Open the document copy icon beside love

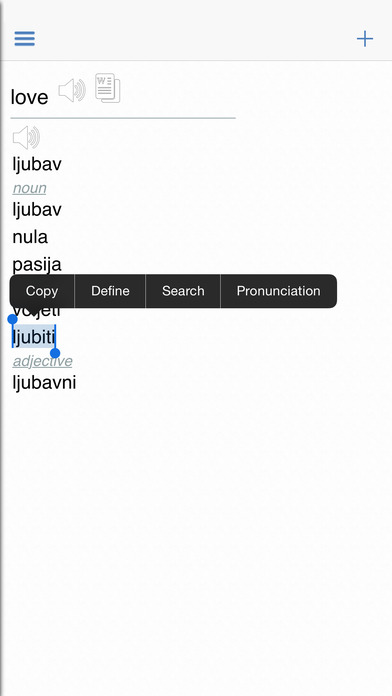[107, 88]
